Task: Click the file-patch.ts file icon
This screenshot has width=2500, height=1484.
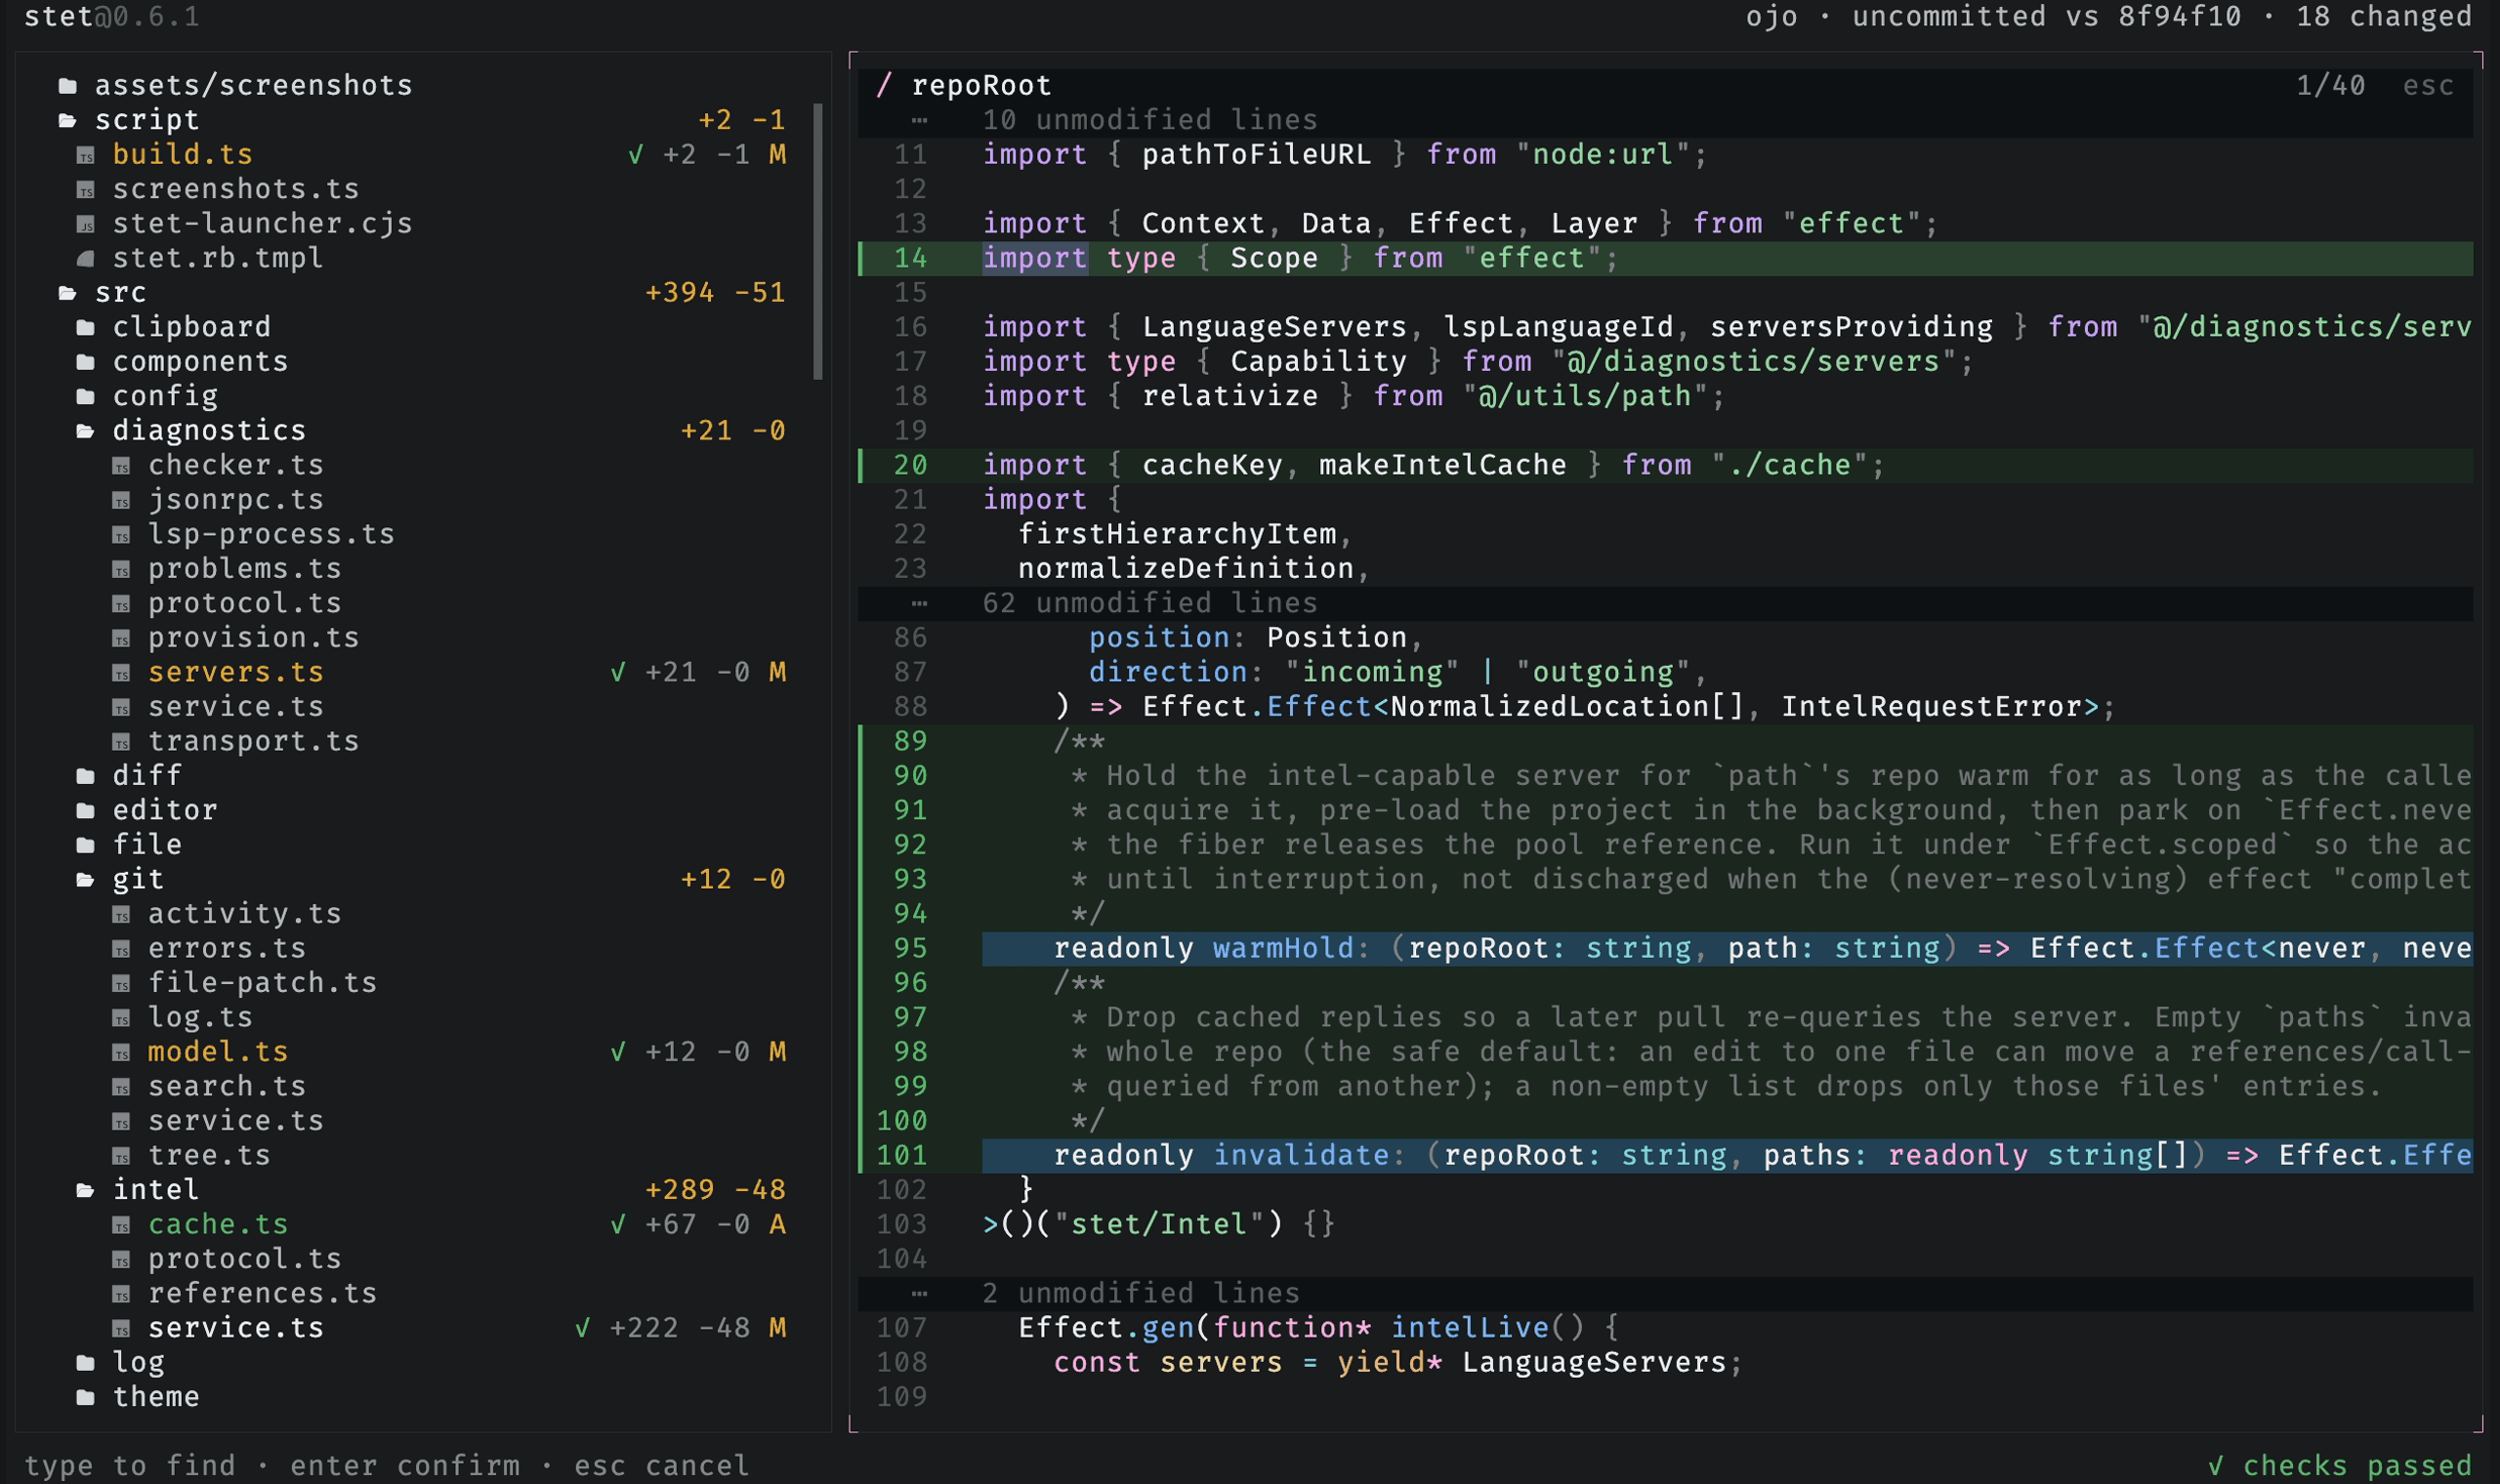Action: pos(121,983)
